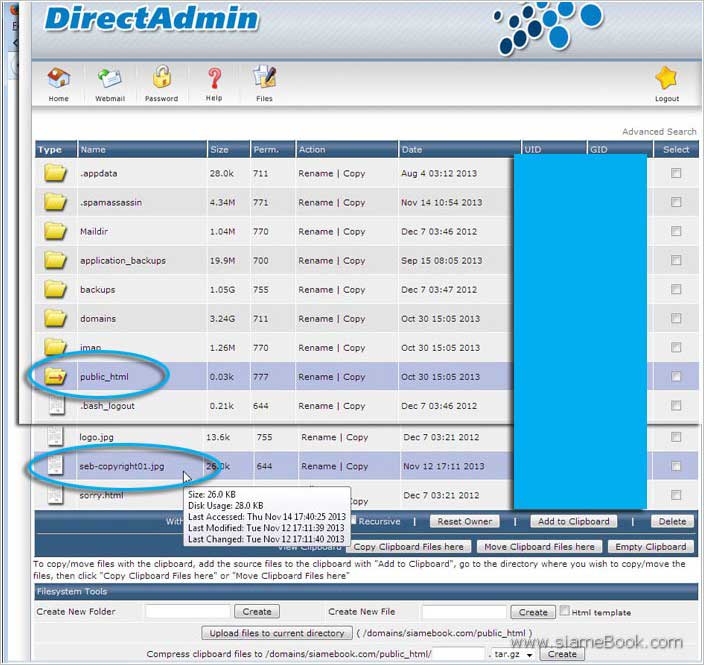Open the .spamassassin folder icon

click(55, 202)
